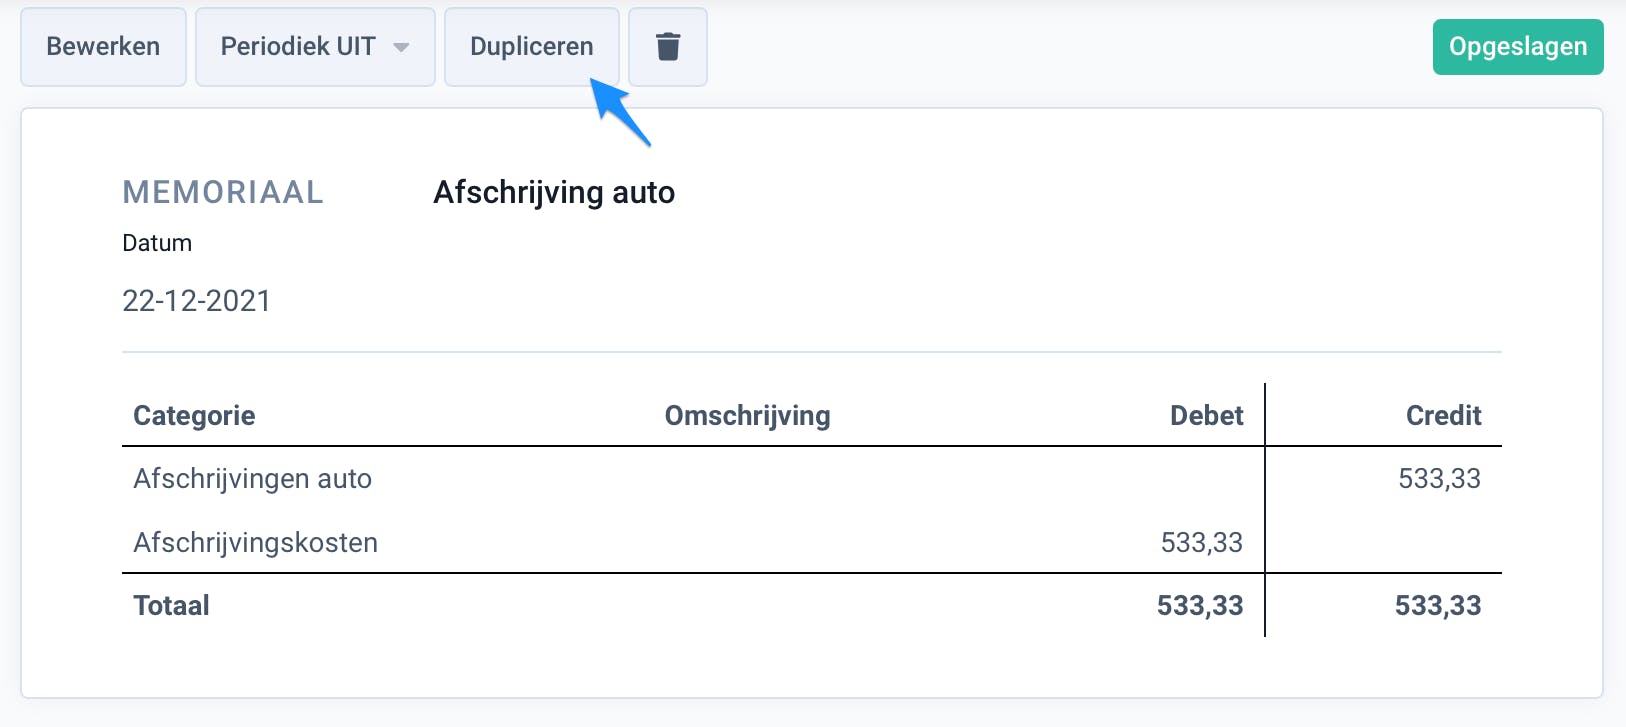Click the green Opgeslagen button
Viewport: 1626px width, 727px height.
(x=1517, y=46)
